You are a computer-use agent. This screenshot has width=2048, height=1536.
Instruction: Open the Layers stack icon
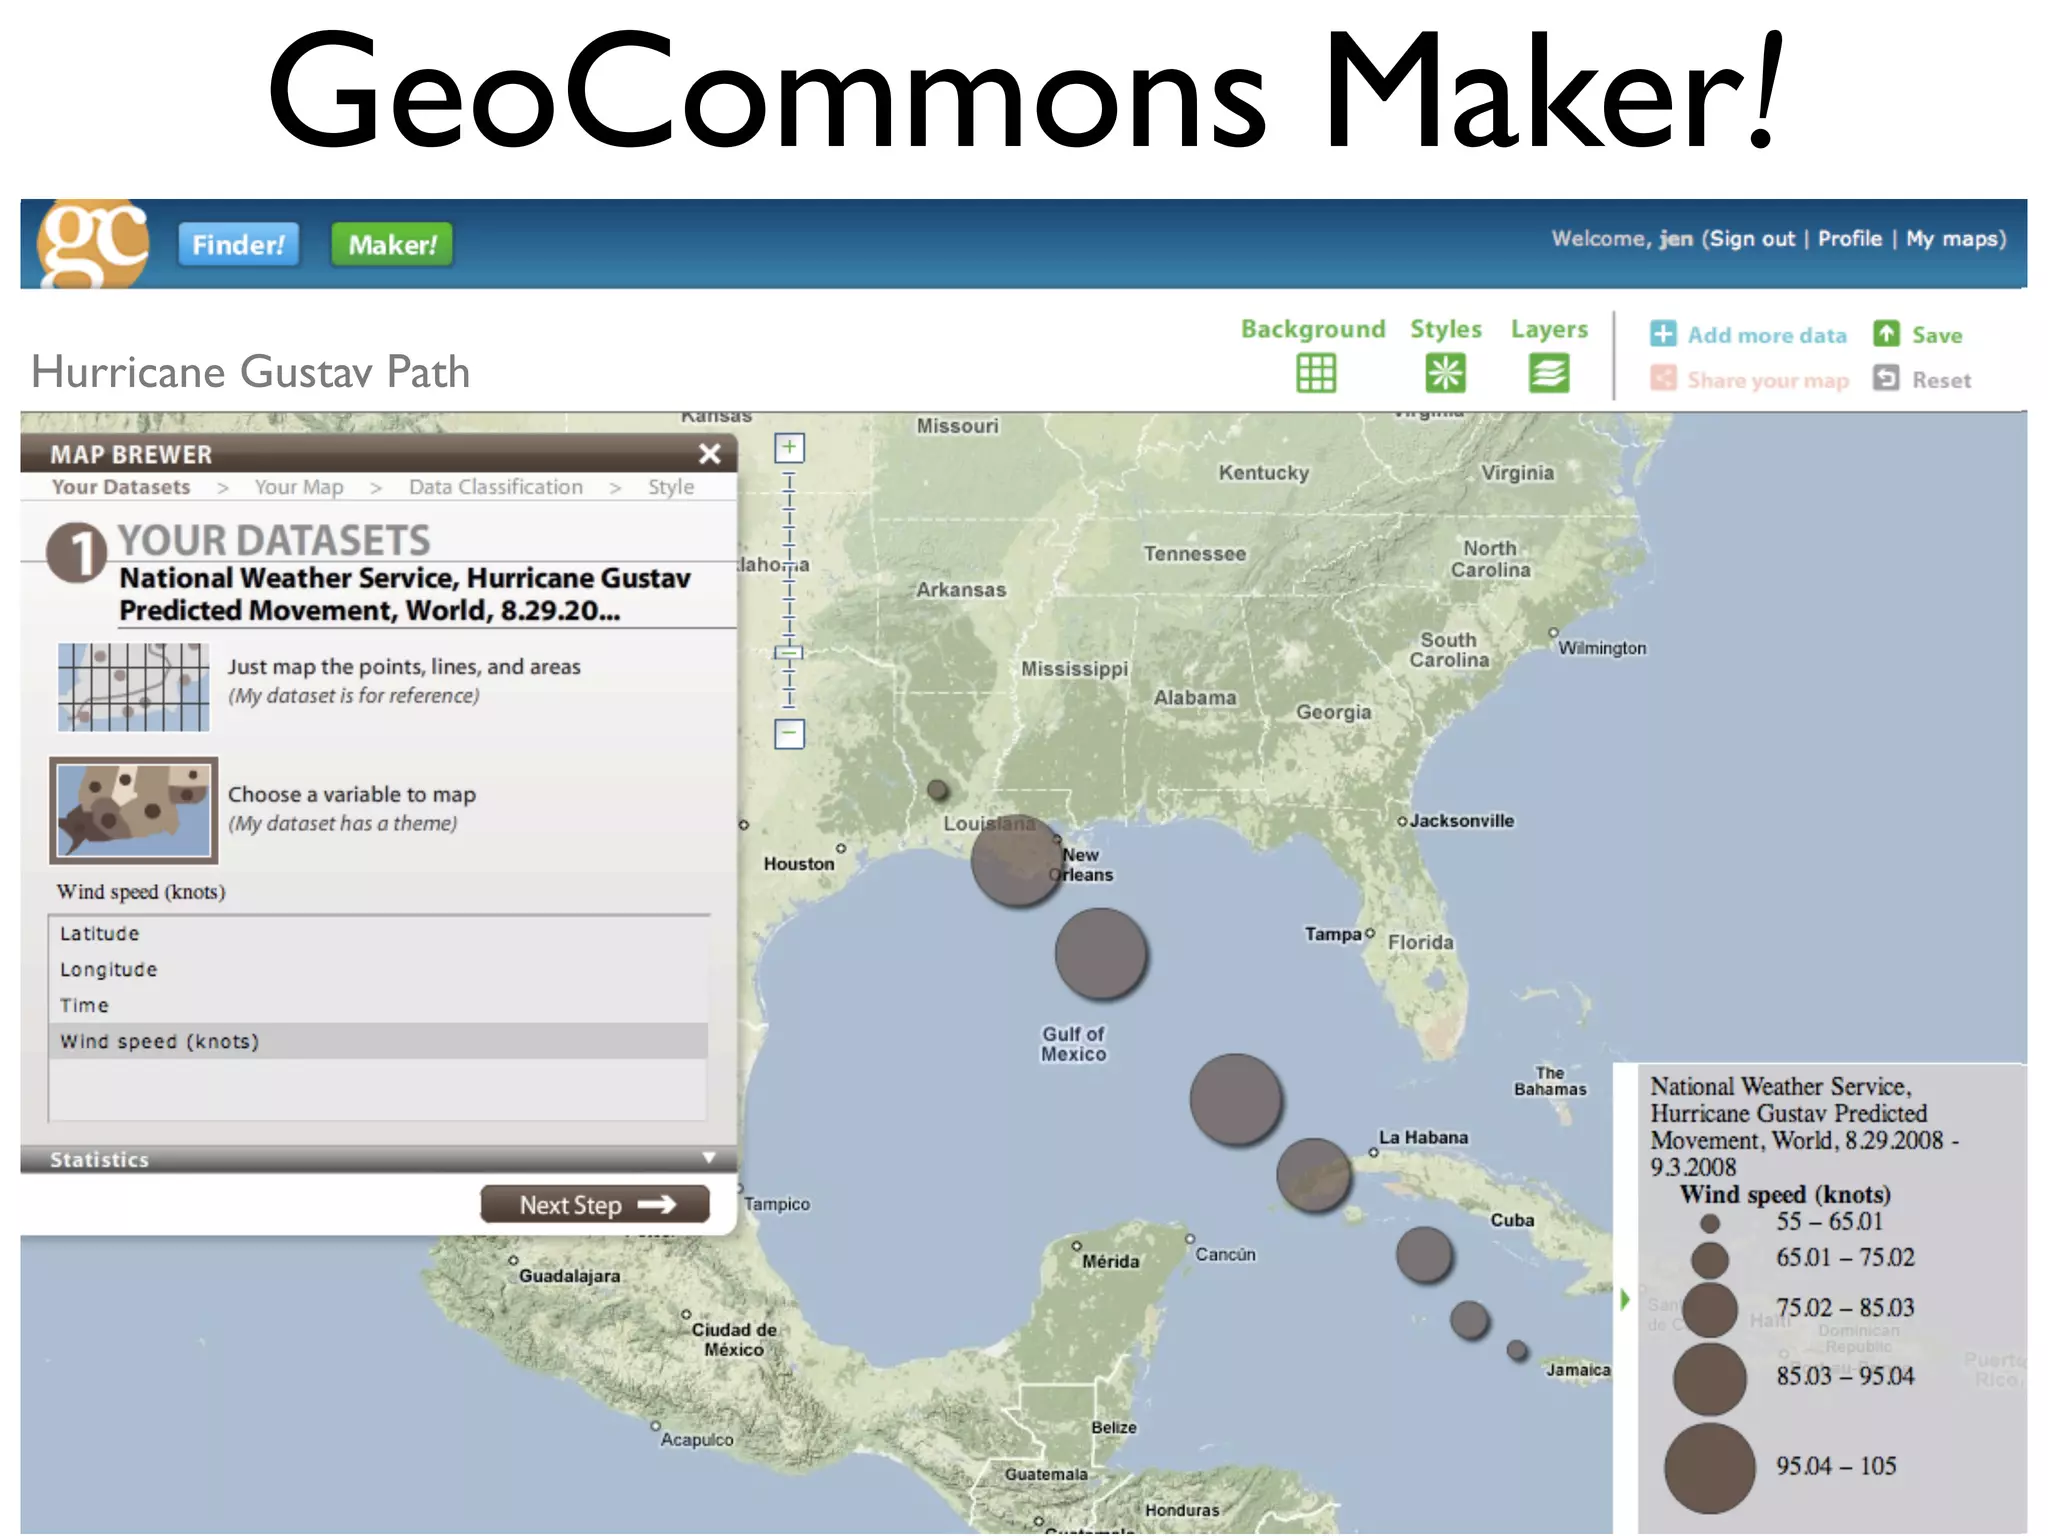pos(1548,374)
